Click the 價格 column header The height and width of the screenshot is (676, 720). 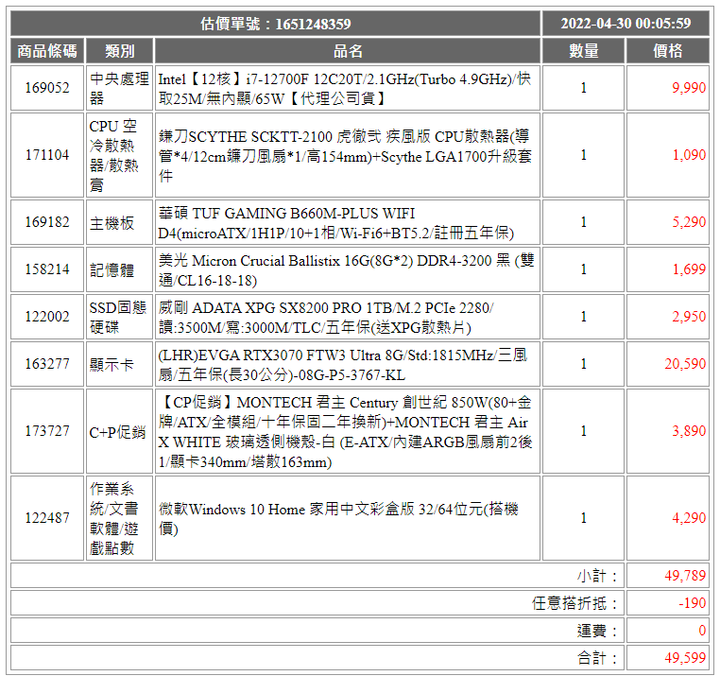[x=668, y=51]
